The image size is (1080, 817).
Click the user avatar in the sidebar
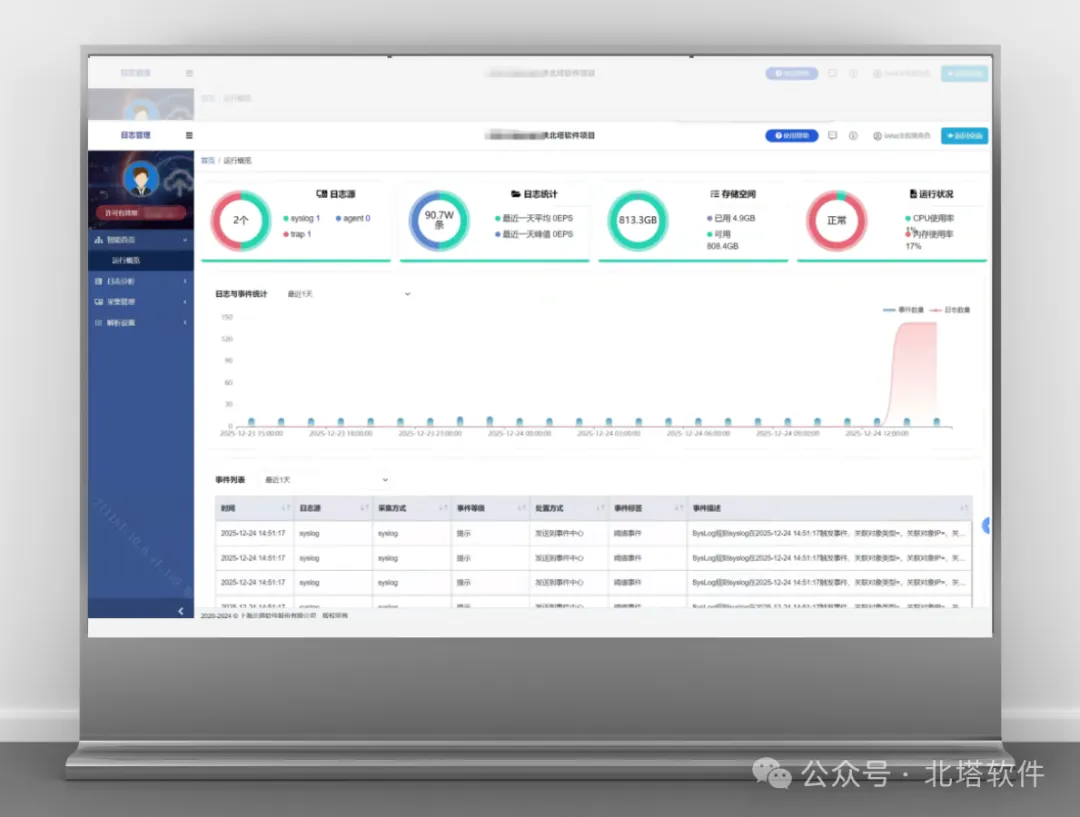[x=141, y=178]
